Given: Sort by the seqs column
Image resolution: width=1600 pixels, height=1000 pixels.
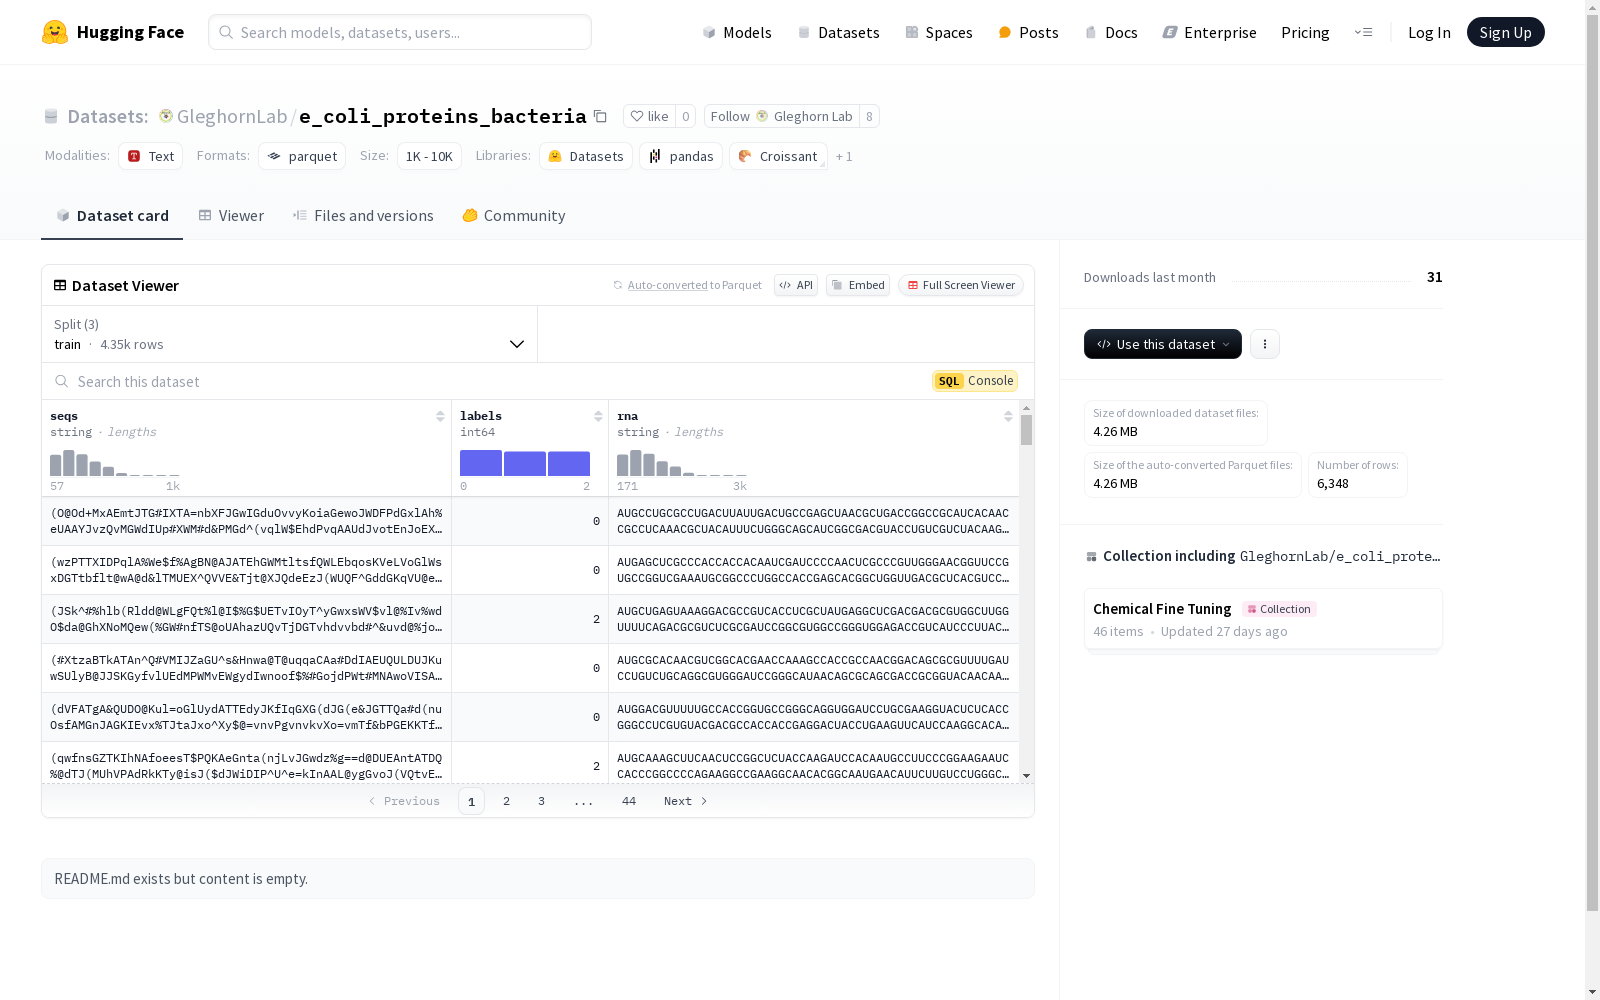Looking at the screenshot, I should click(440, 416).
